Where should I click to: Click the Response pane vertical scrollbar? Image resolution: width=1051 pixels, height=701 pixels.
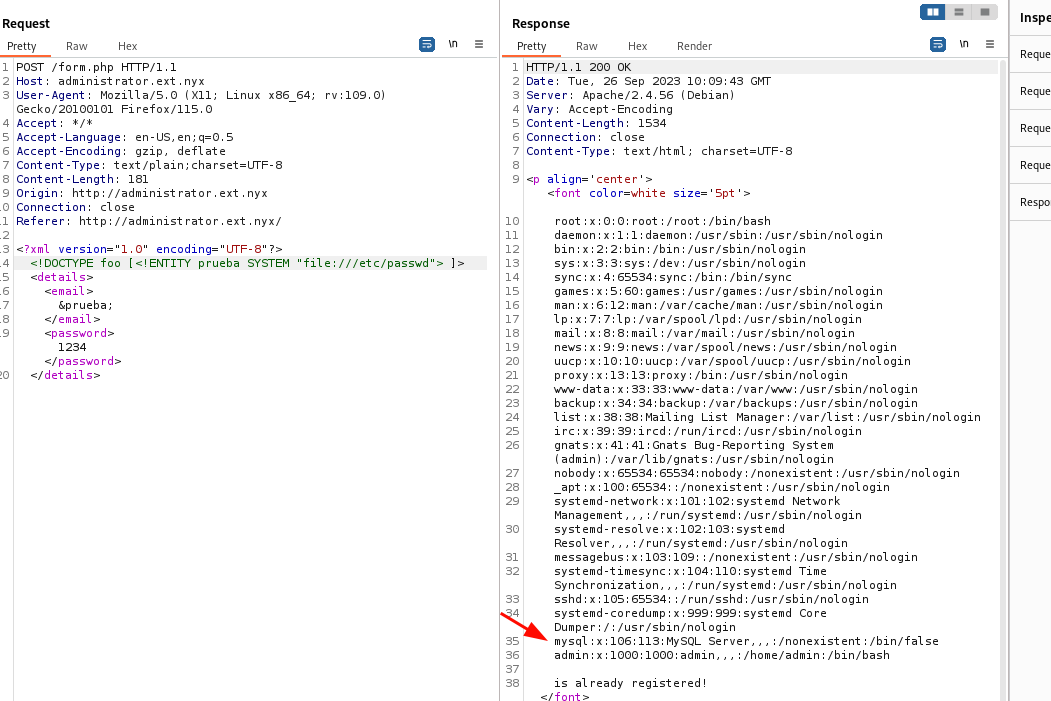(1003, 381)
